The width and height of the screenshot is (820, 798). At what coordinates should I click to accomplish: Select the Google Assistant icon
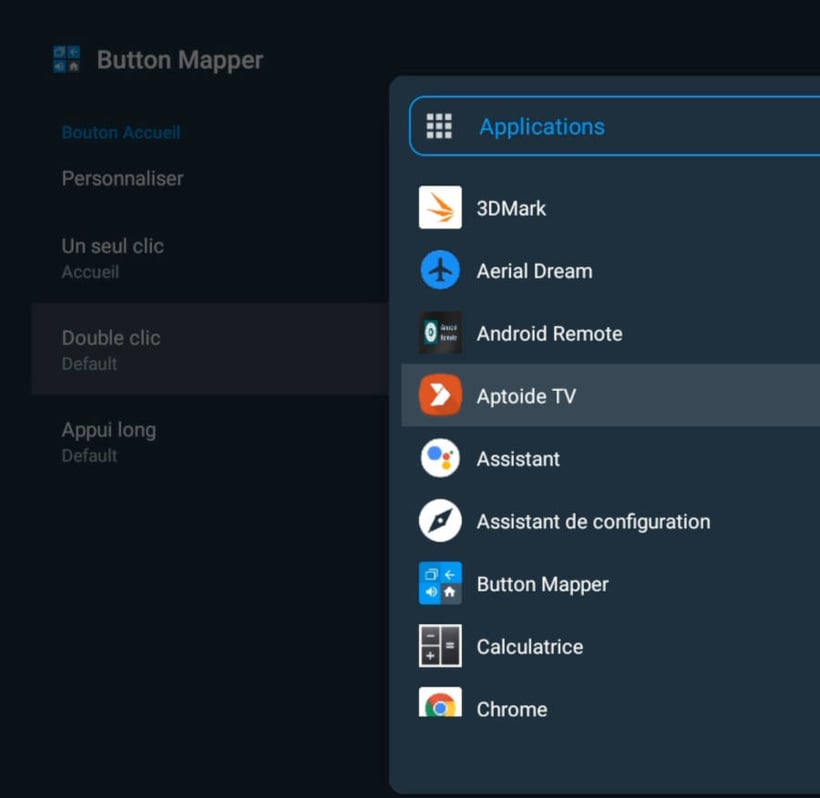pos(440,459)
